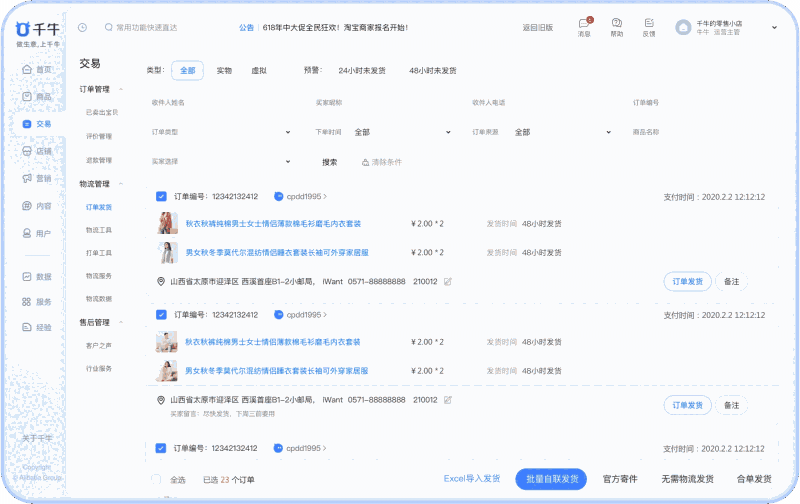
Task: Filter by 48小时未发货 warning
Action: point(433,70)
